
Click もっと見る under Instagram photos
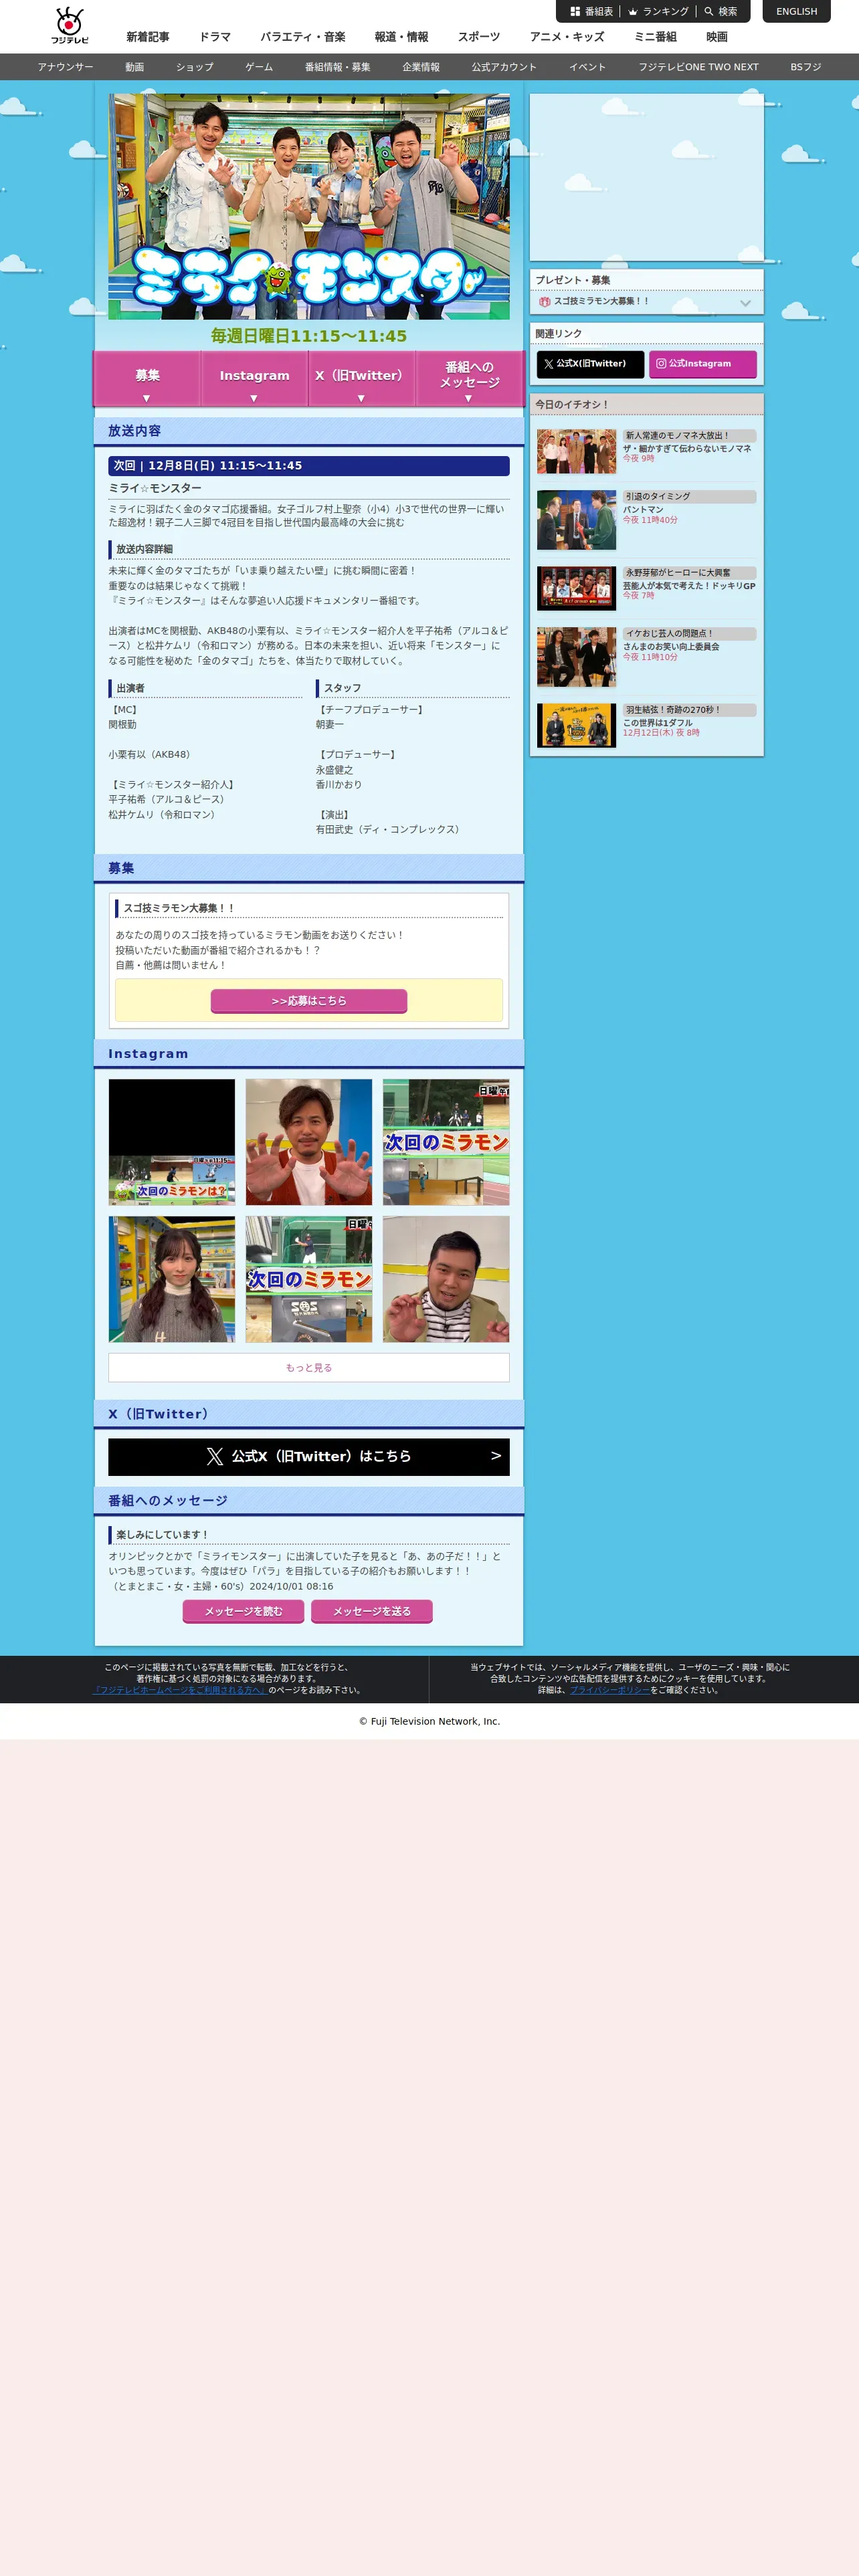pos(309,1368)
